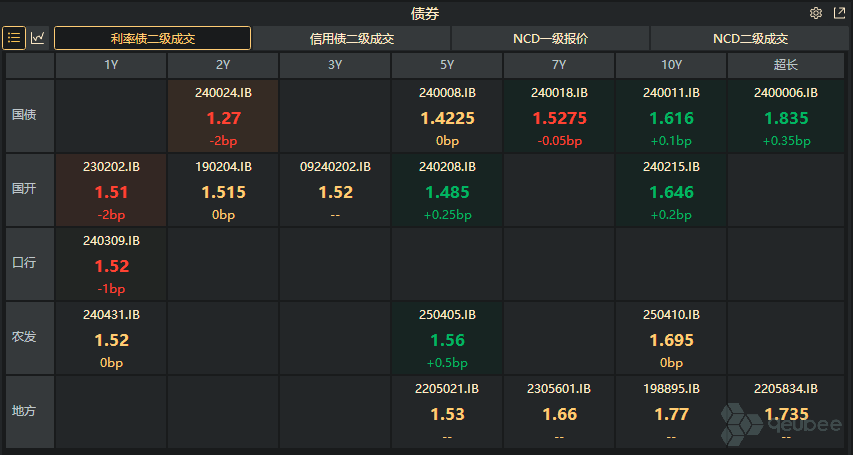The image size is (853, 455).
Task: Select the 09240202.IB cell under 3Y
Action: pos(335,190)
